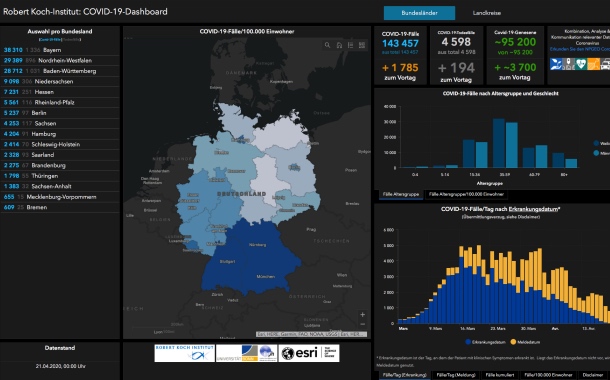The image size is (610, 380).
Task: Select Sachsen-Anhalt in the list
Action: tap(60, 186)
